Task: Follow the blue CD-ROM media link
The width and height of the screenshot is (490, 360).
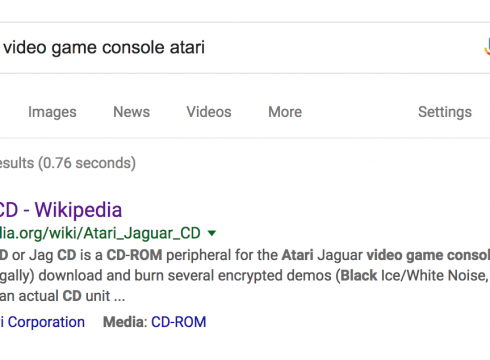Action: 179,322
